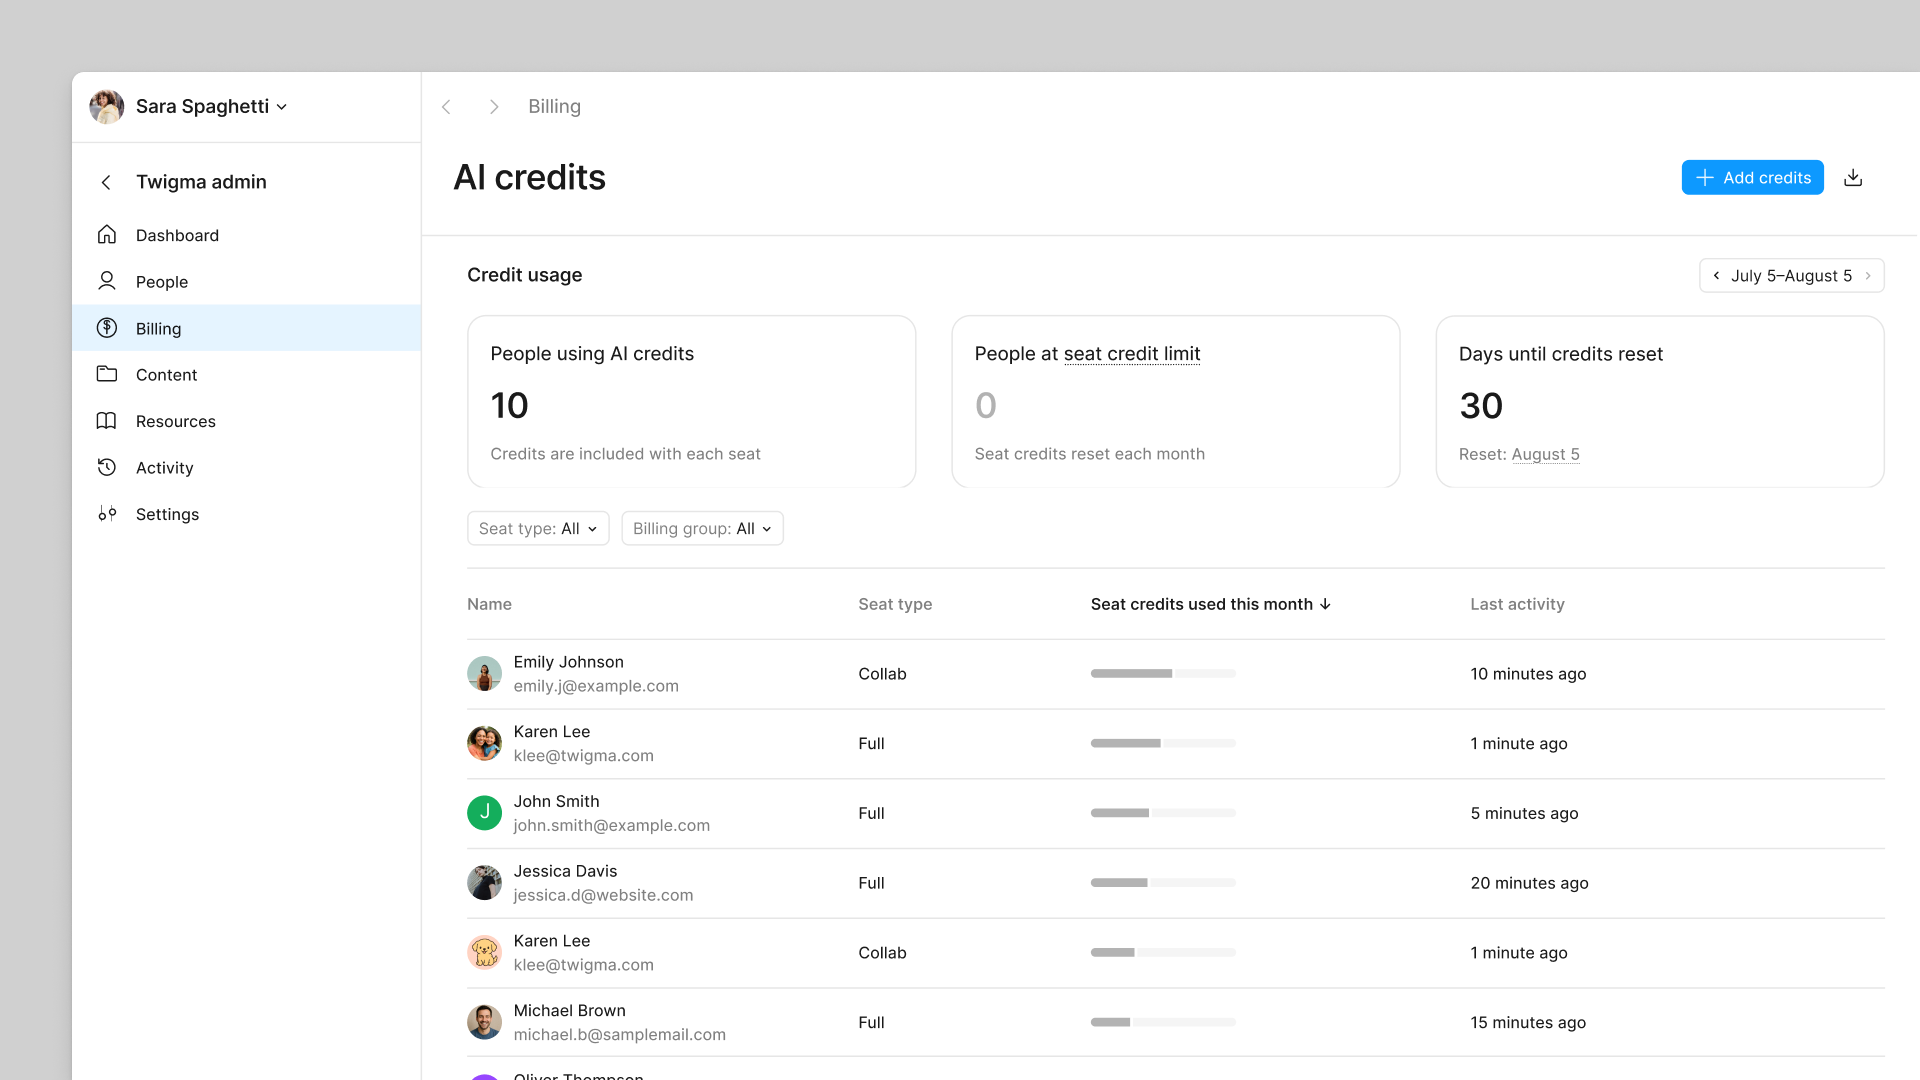View Activity history from the sidebar
Image resolution: width=1920 pixels, height=1080 pixels.
point(164,467)
